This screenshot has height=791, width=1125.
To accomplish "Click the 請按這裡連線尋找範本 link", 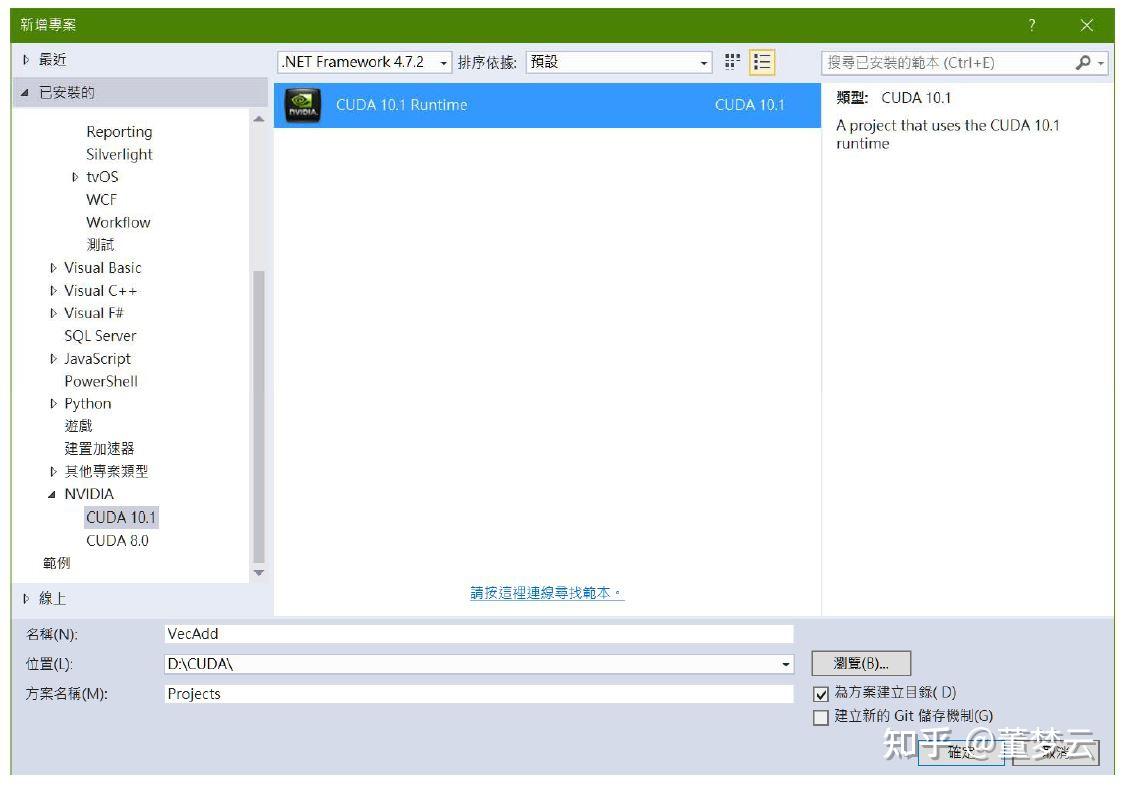I will tap(543, 591).
